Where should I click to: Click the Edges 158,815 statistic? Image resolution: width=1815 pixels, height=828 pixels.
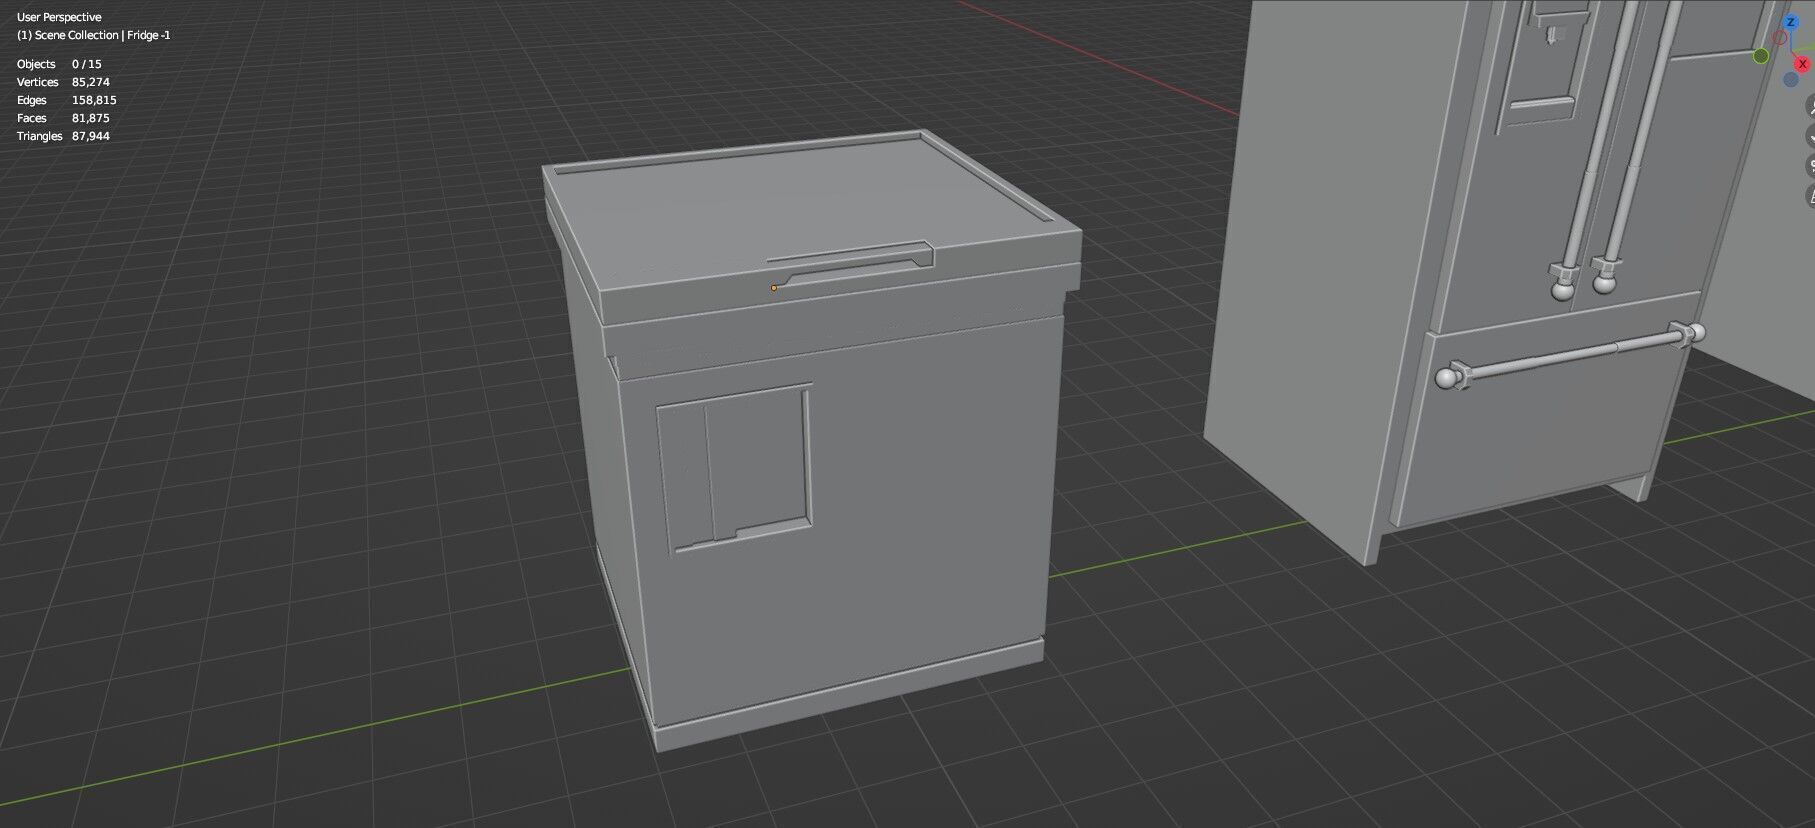click(66, 100)
